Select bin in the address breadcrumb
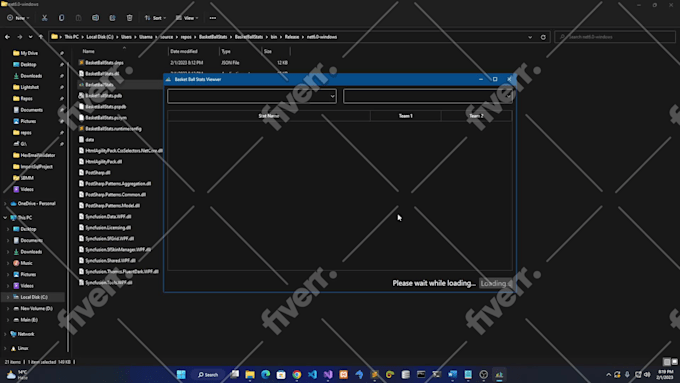The width and height of the screenshot is (680, 383). [x=274, y=37]
